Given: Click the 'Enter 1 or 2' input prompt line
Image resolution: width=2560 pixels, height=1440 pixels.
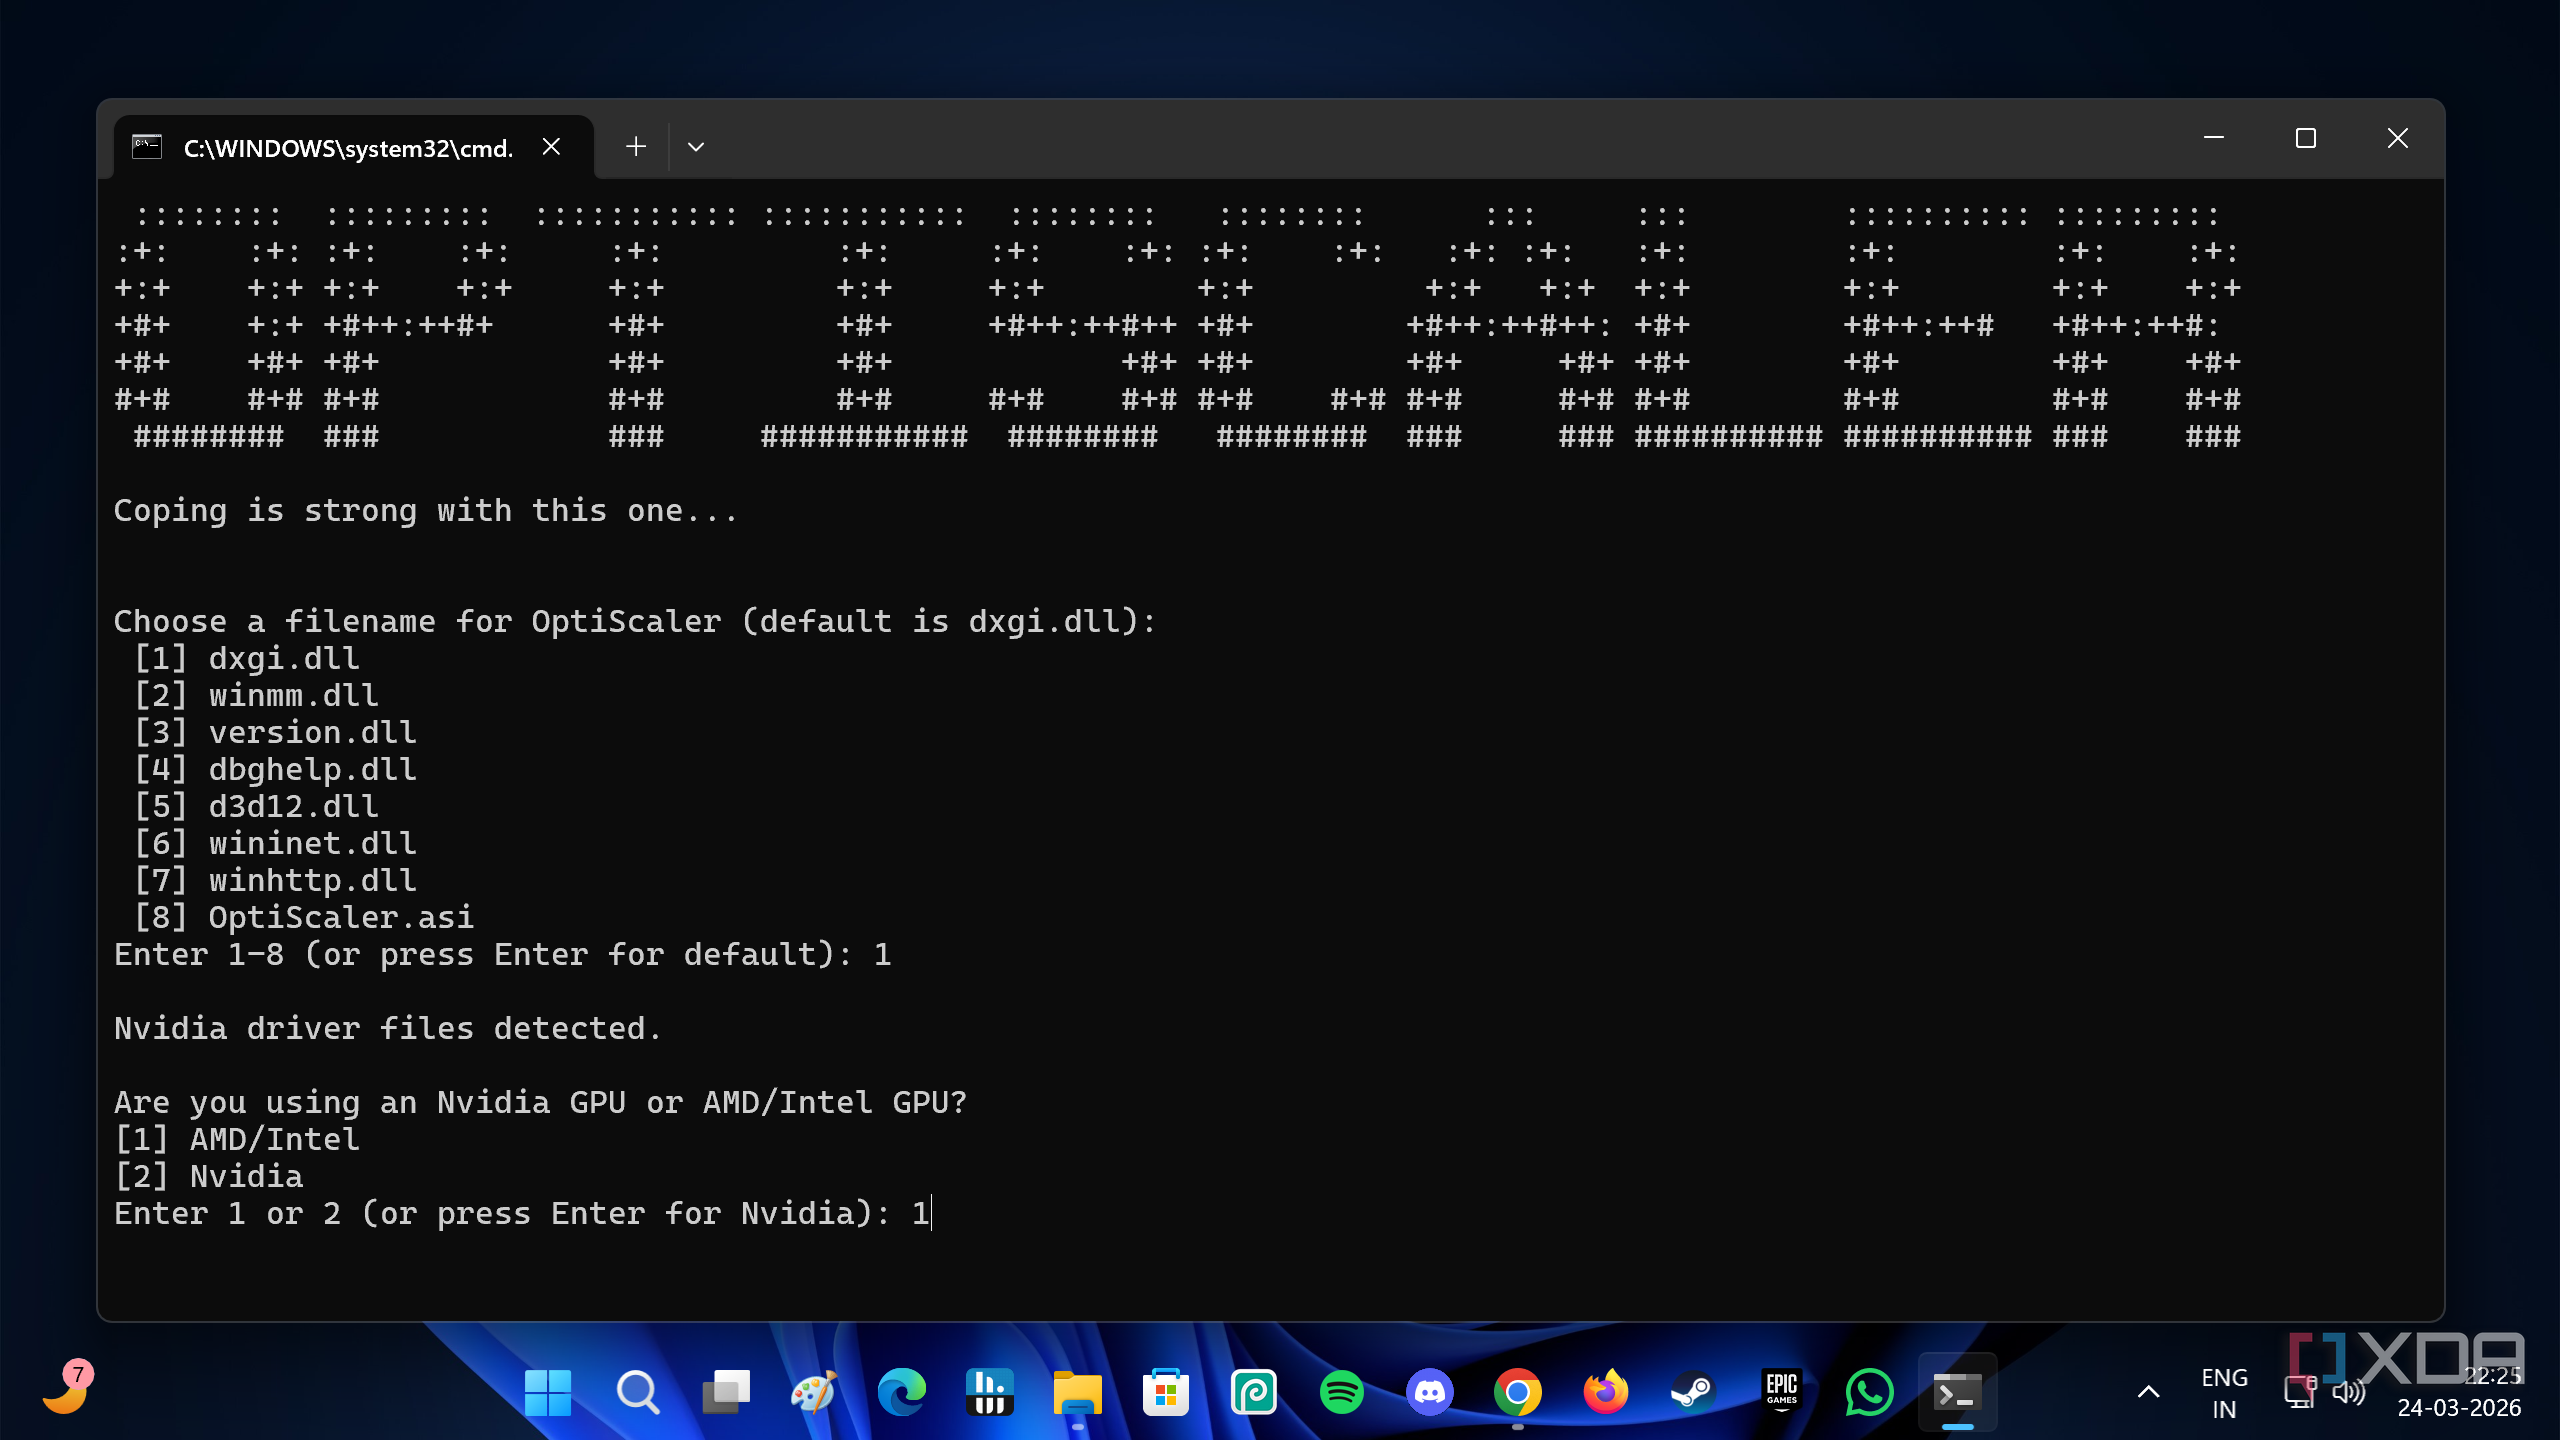Looking at the screenshot, I should 522,1213.
